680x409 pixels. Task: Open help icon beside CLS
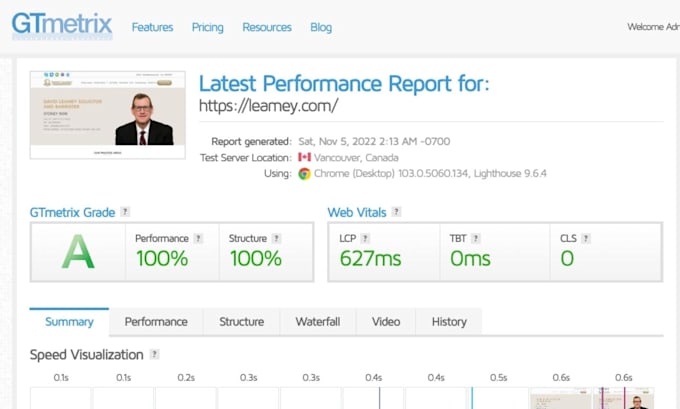coord(585,238)
